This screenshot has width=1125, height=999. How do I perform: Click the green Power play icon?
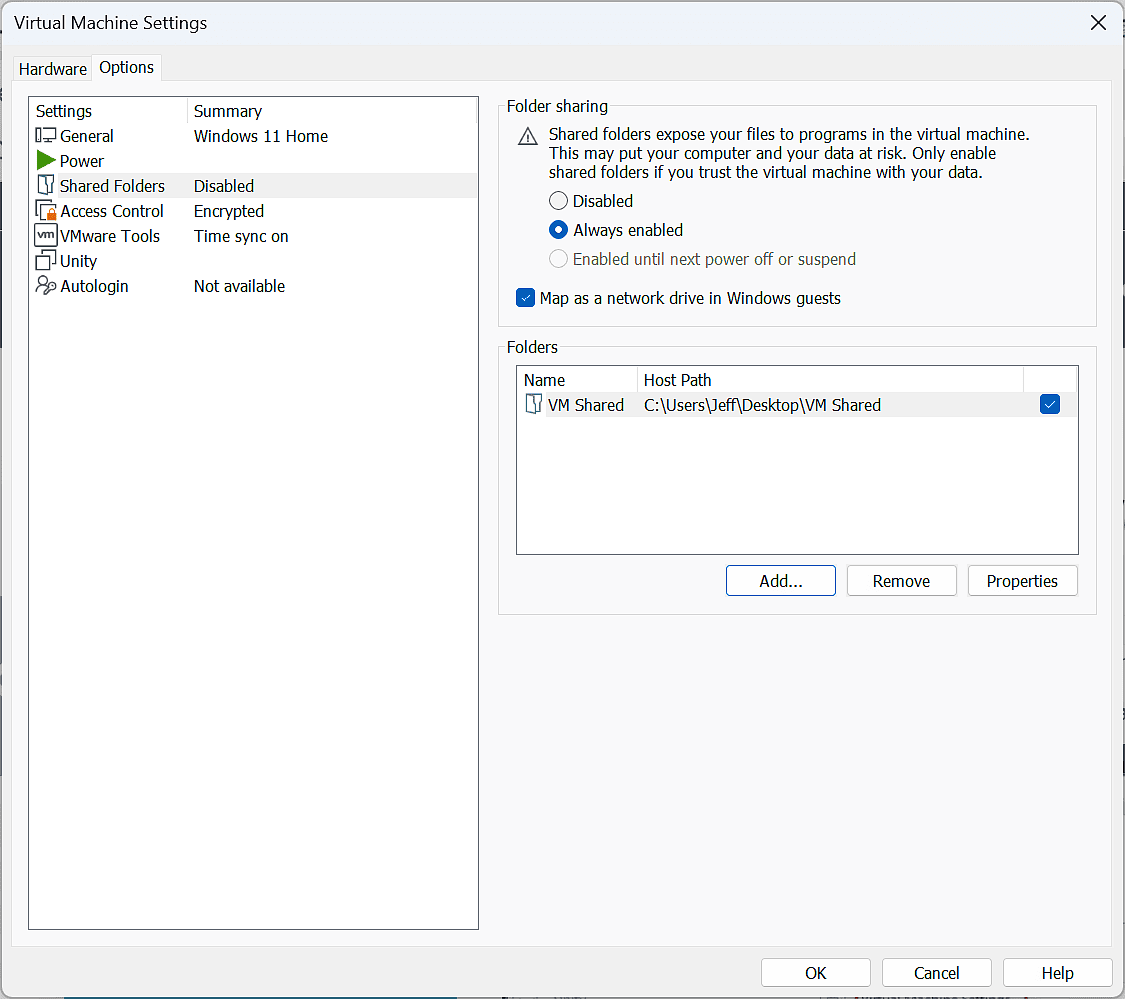coord(46,161)
